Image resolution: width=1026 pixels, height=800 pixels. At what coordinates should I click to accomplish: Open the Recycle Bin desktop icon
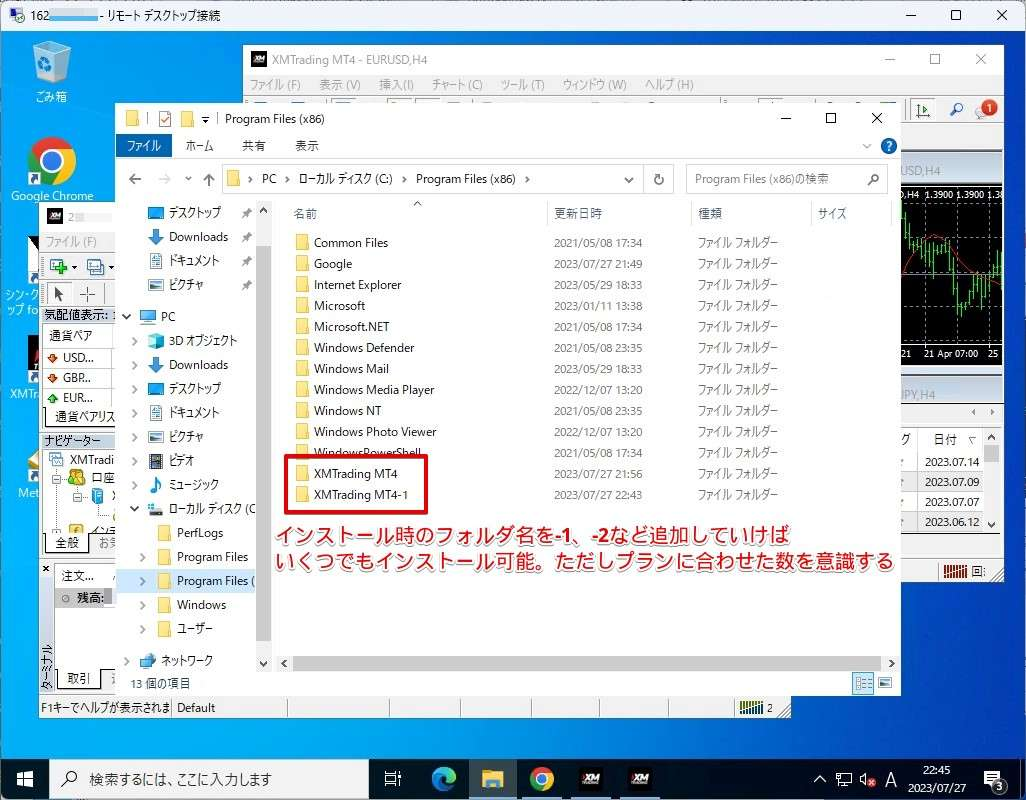pos(51,72)
